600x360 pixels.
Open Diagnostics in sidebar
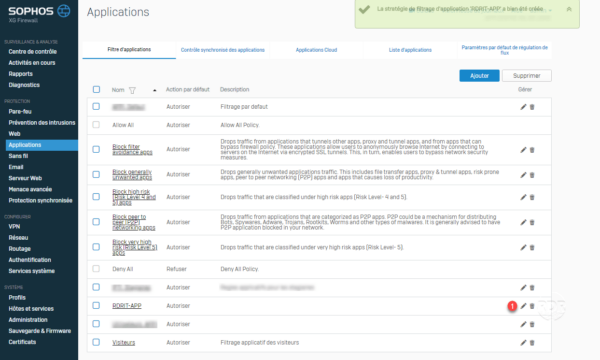pos(24,85)
